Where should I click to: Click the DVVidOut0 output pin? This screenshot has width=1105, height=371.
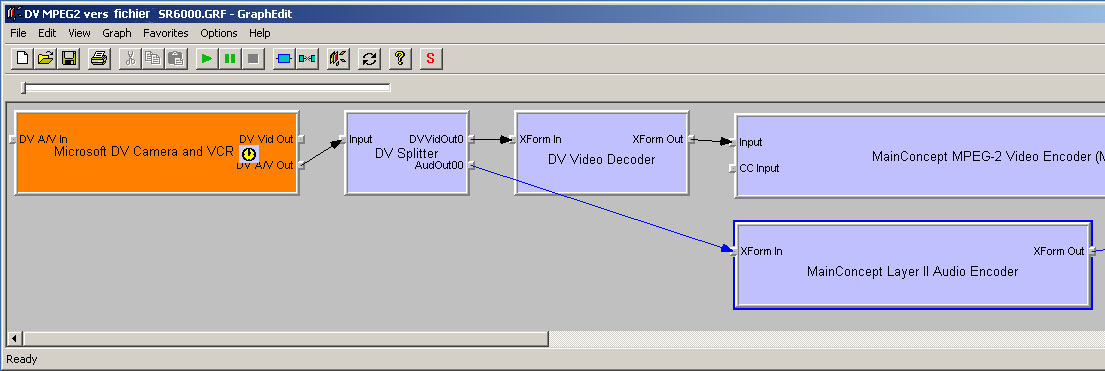point(471,139)
